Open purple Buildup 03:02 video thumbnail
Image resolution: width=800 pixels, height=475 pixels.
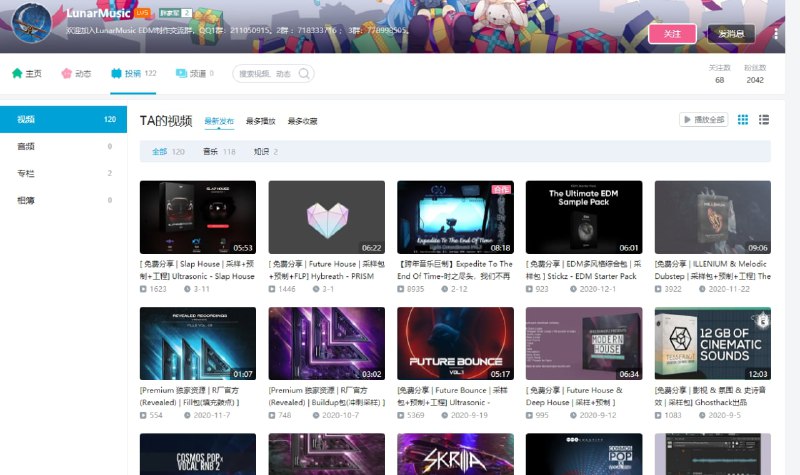[x=327, y=343]
